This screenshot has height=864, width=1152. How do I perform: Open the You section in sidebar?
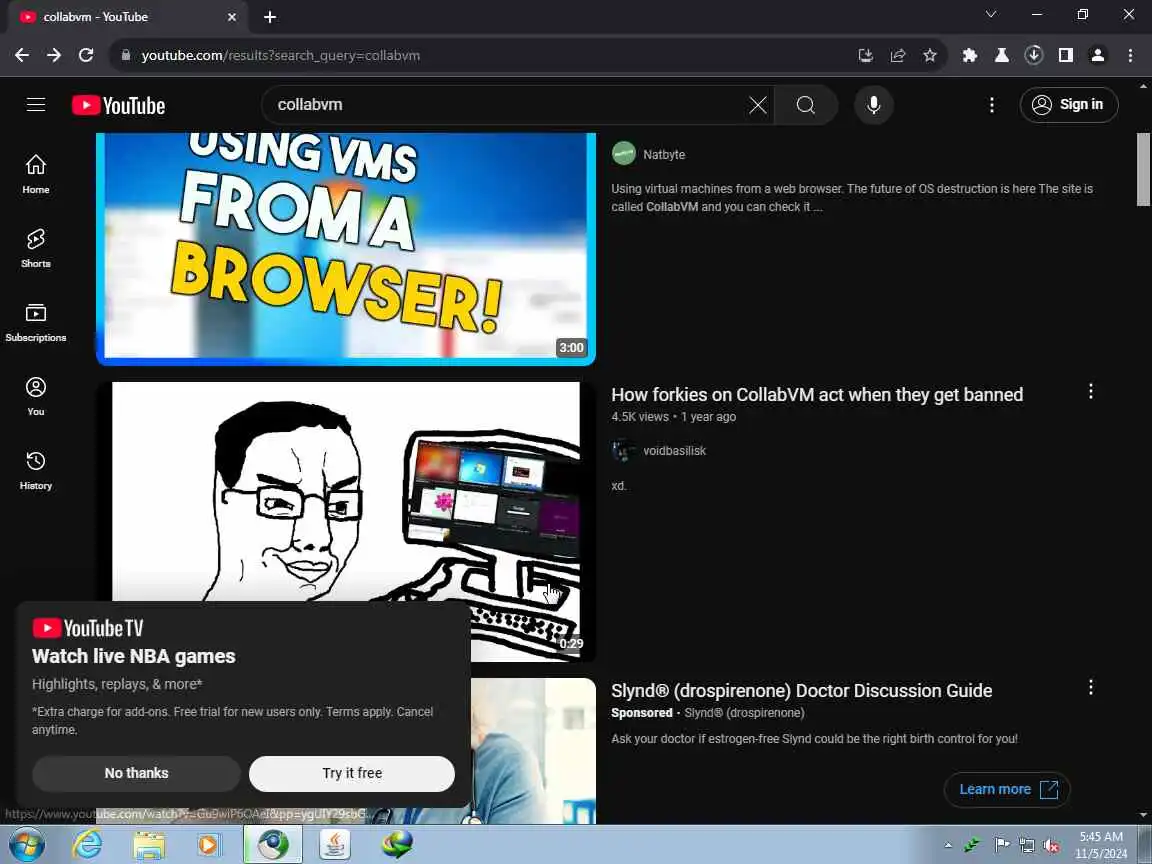[36, 397]
